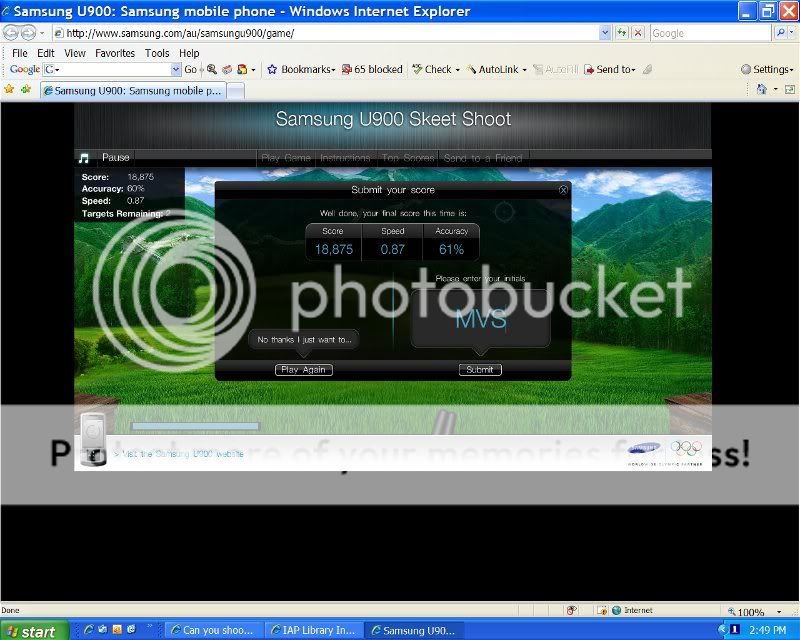Click the AutoFill toolbar button

pyautogui.click(x=555, y=69)
